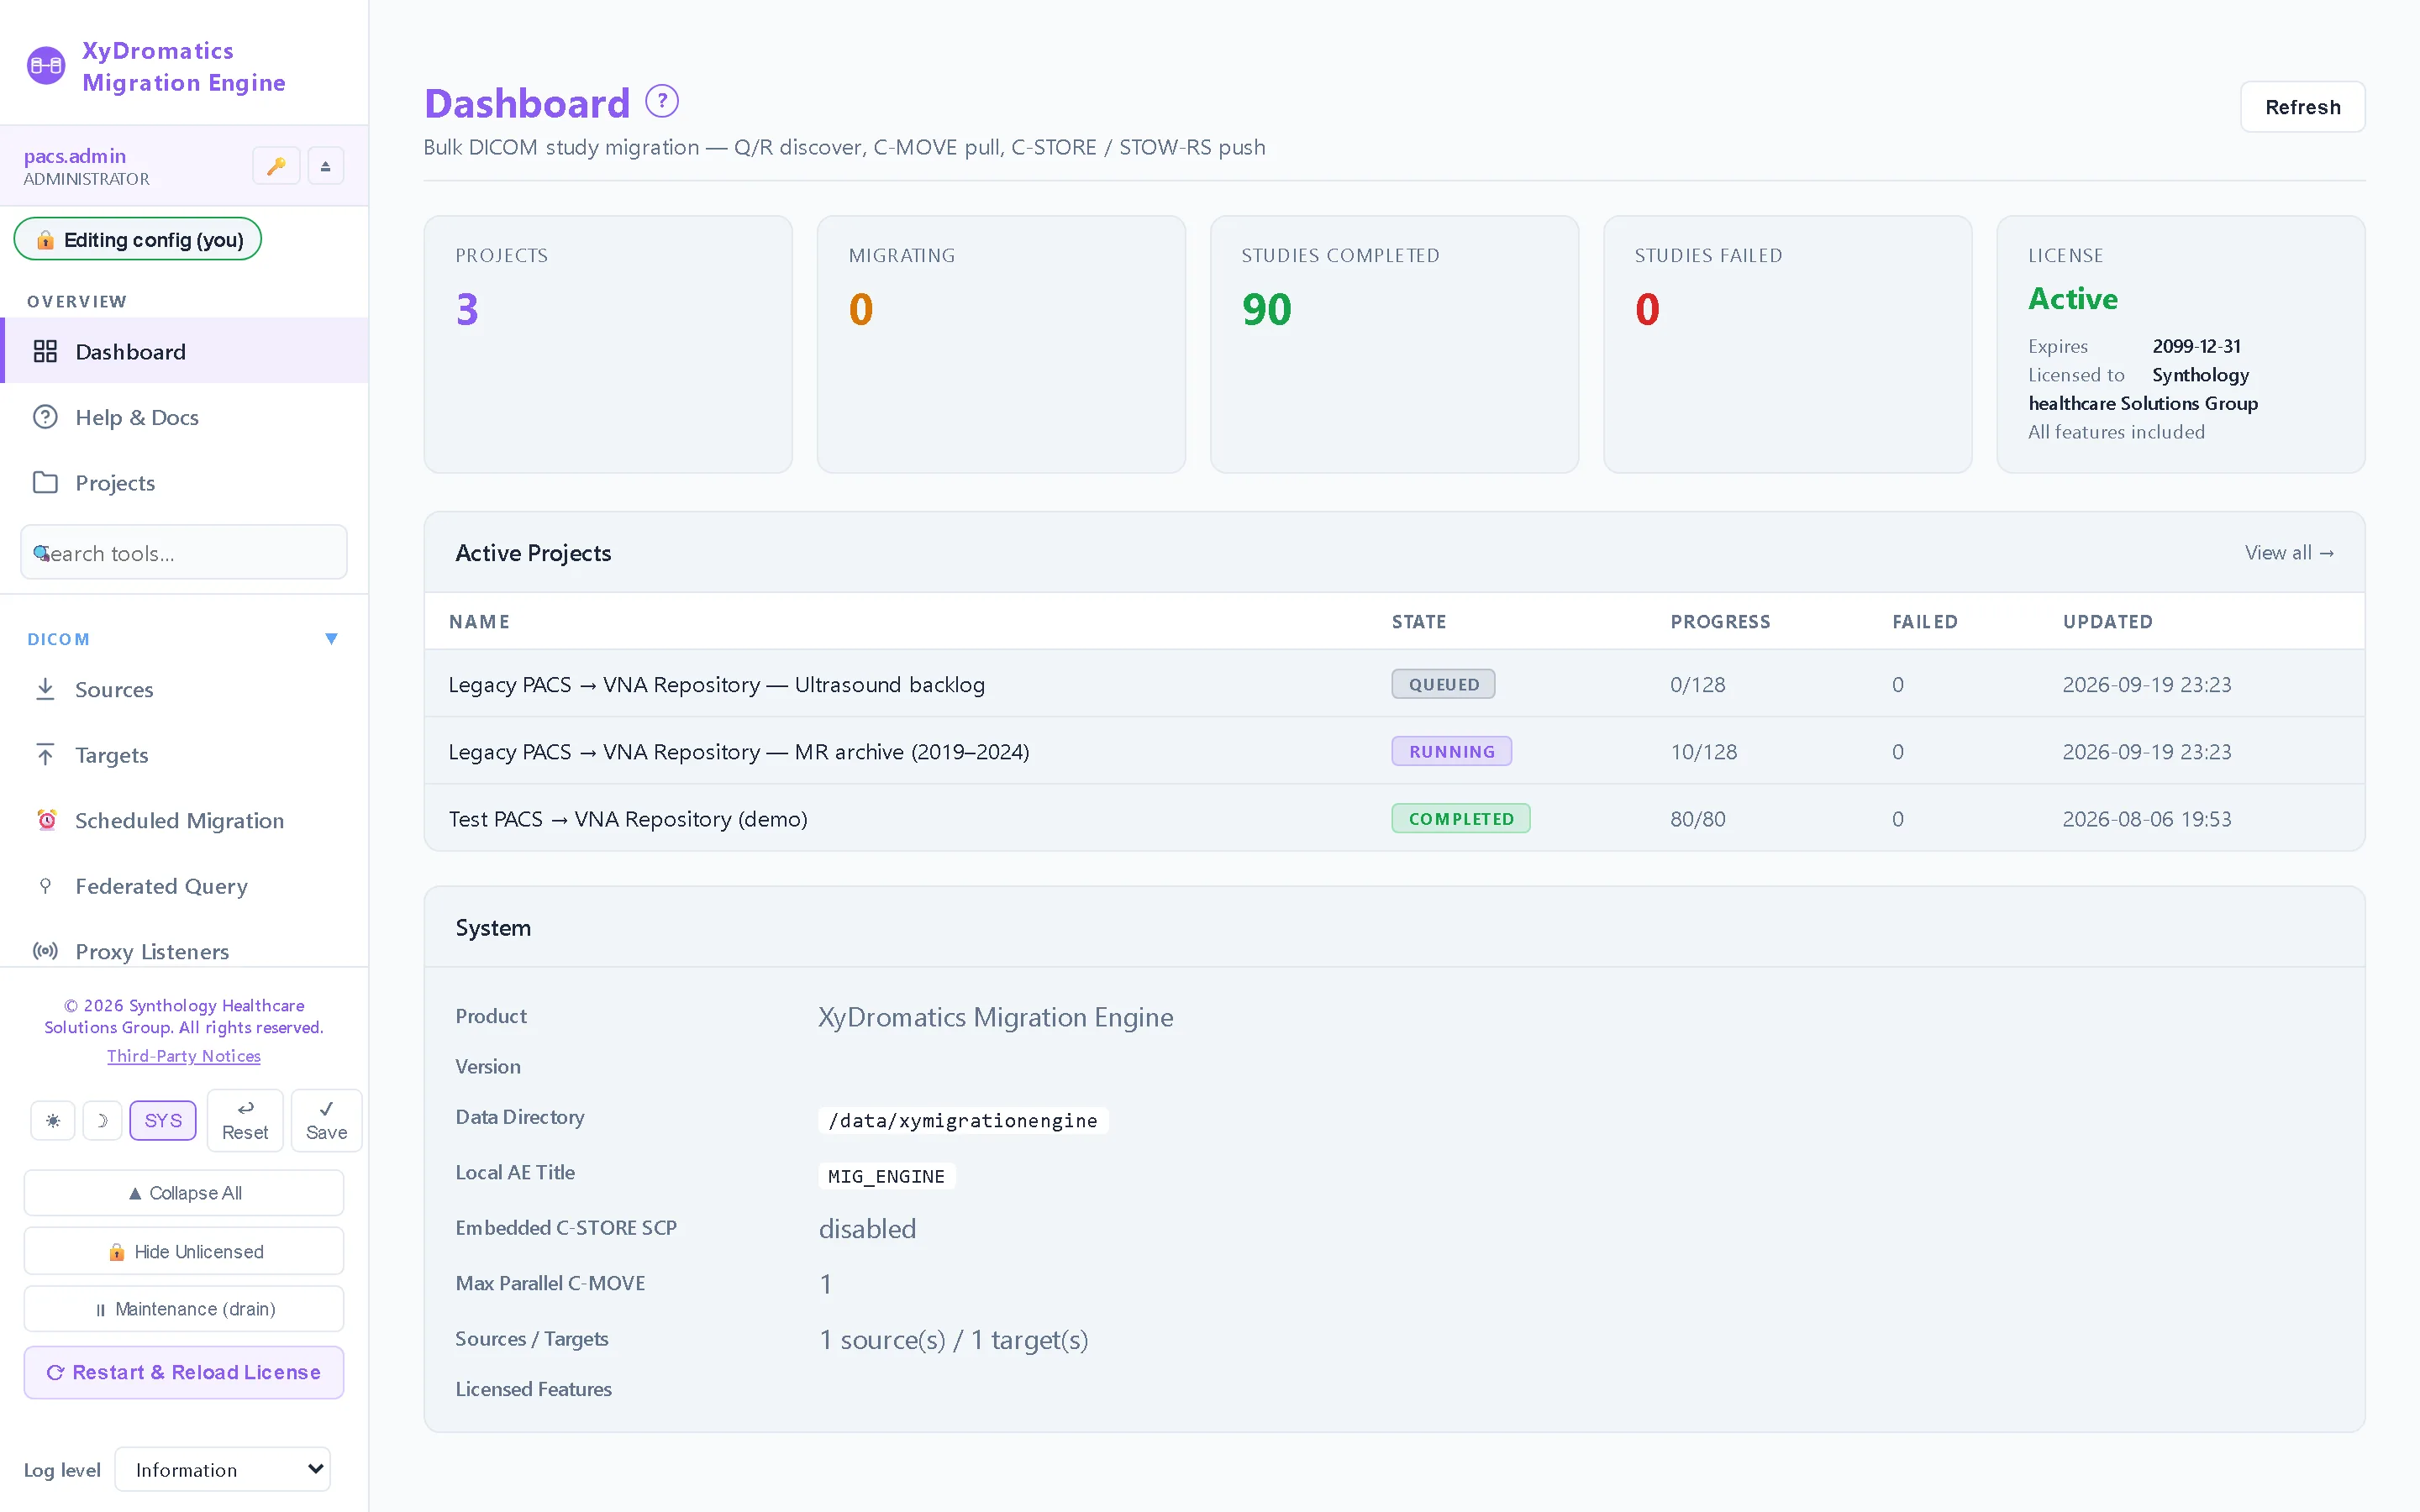Image resolution: width=2420 pixels, height=1512 pixels.
Task: Open the Dashboard help question icon
Action: (662, 101)
